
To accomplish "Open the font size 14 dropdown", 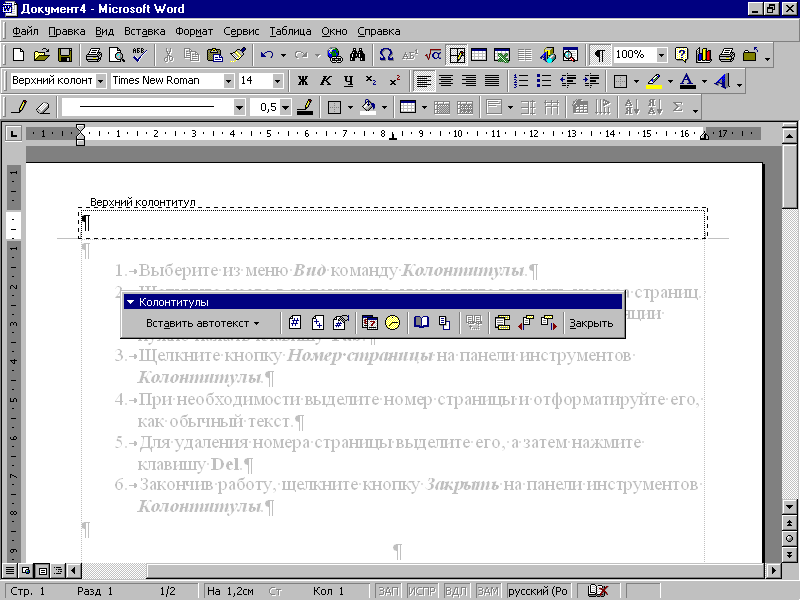I will (x=278, y=81).
